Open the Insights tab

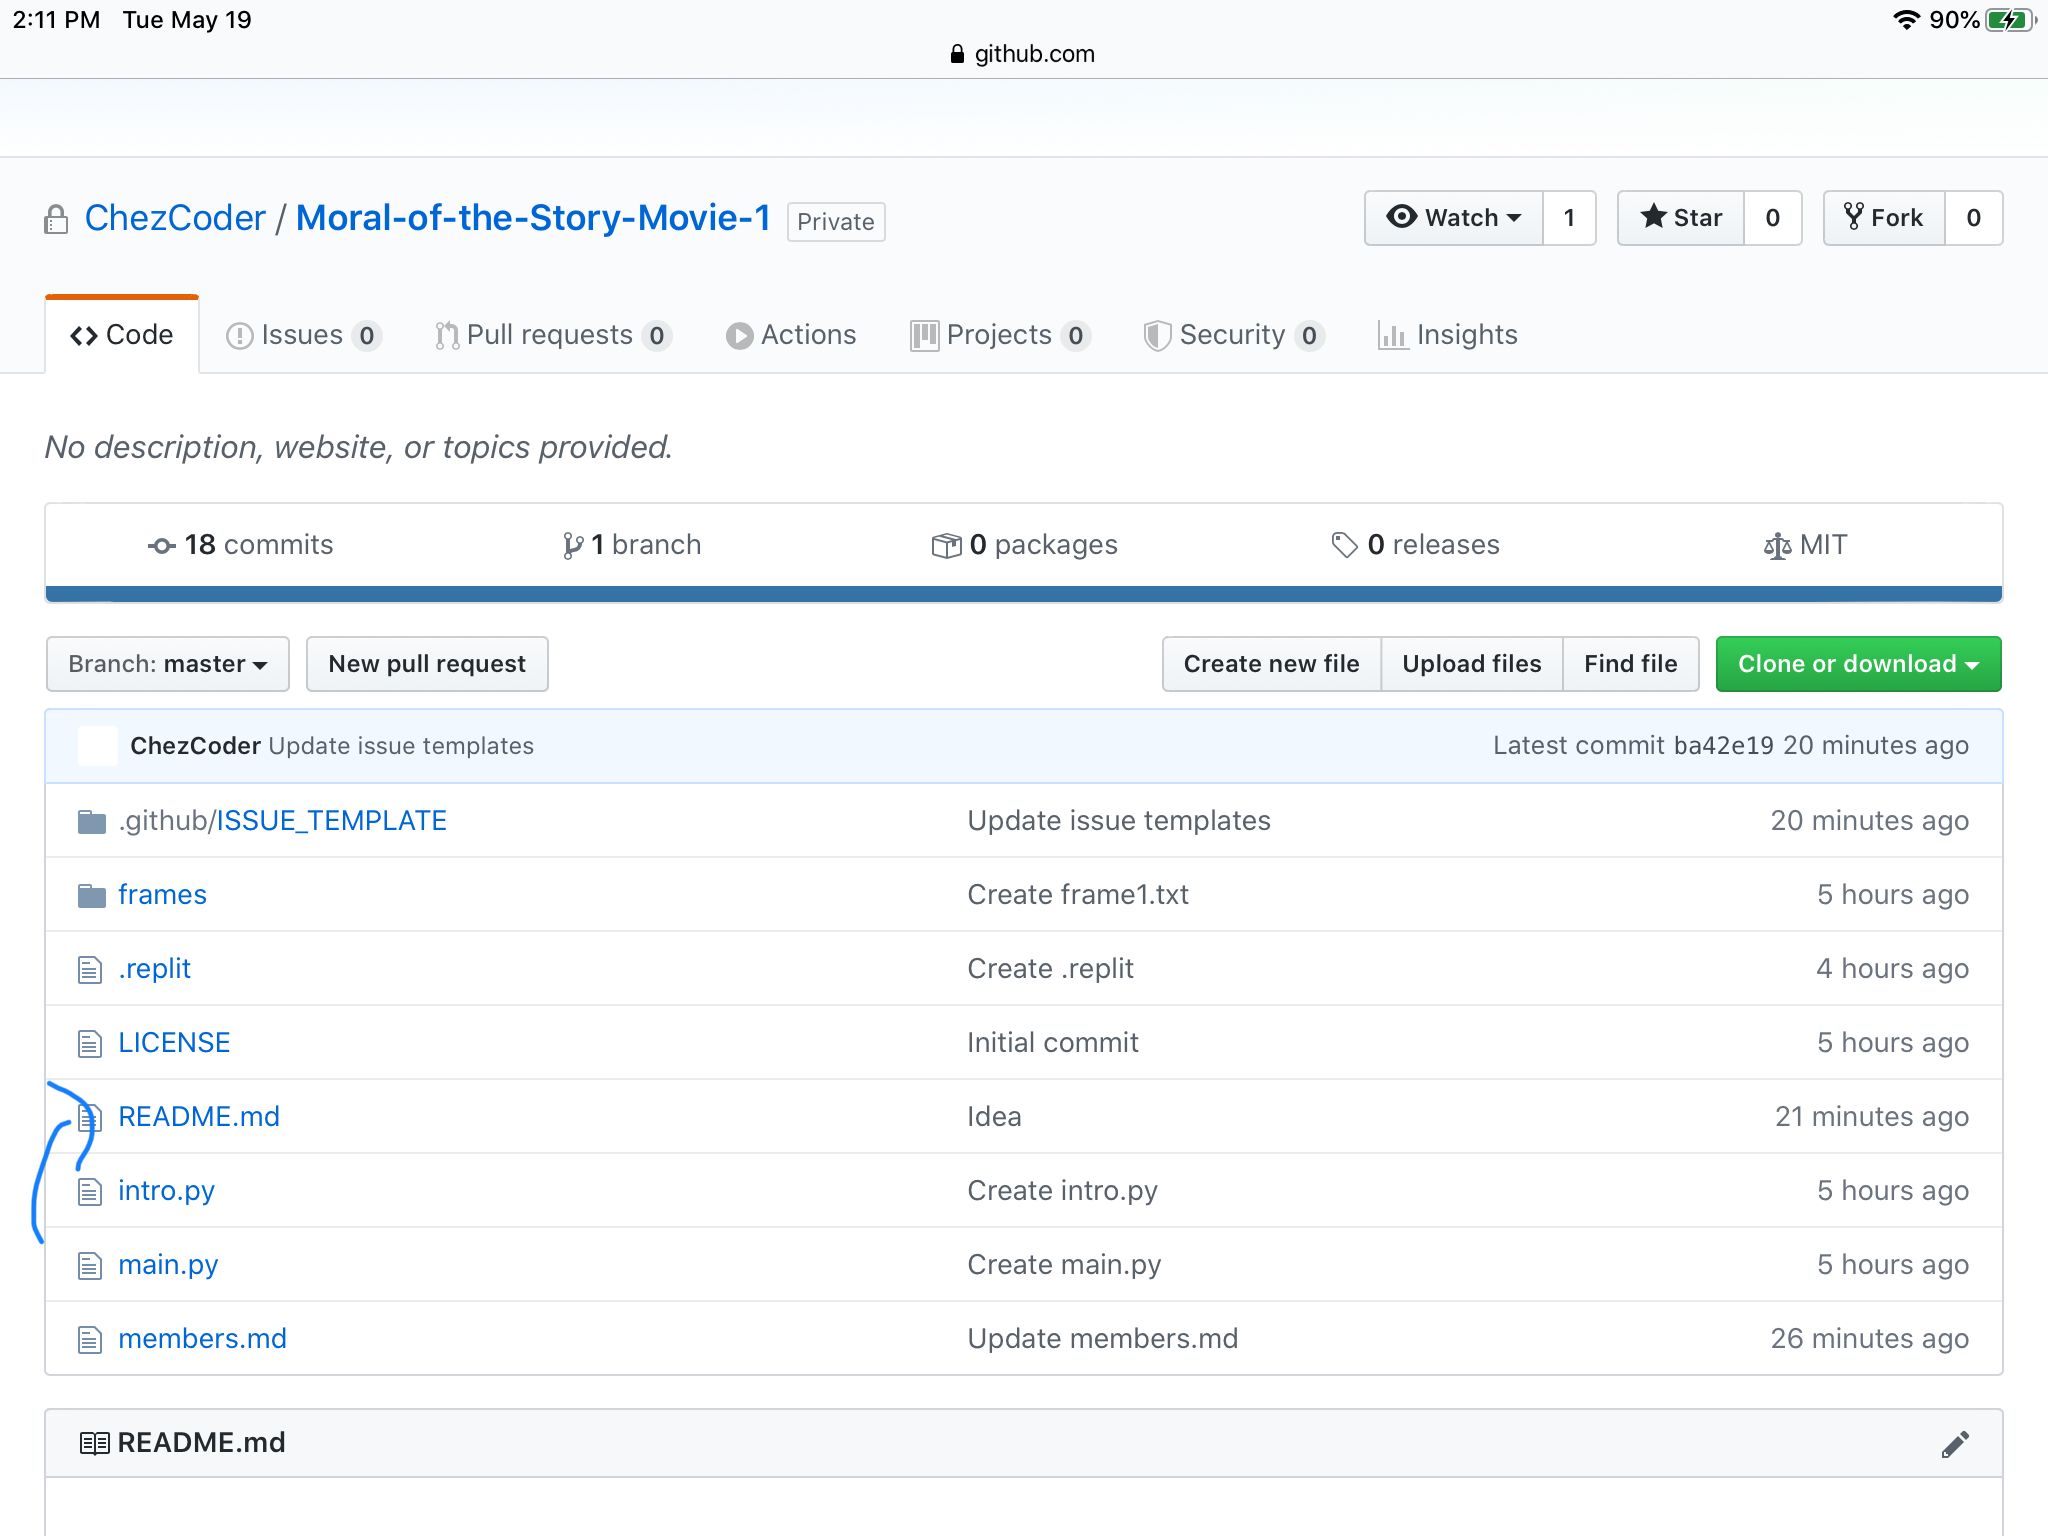click(1448, 335)
